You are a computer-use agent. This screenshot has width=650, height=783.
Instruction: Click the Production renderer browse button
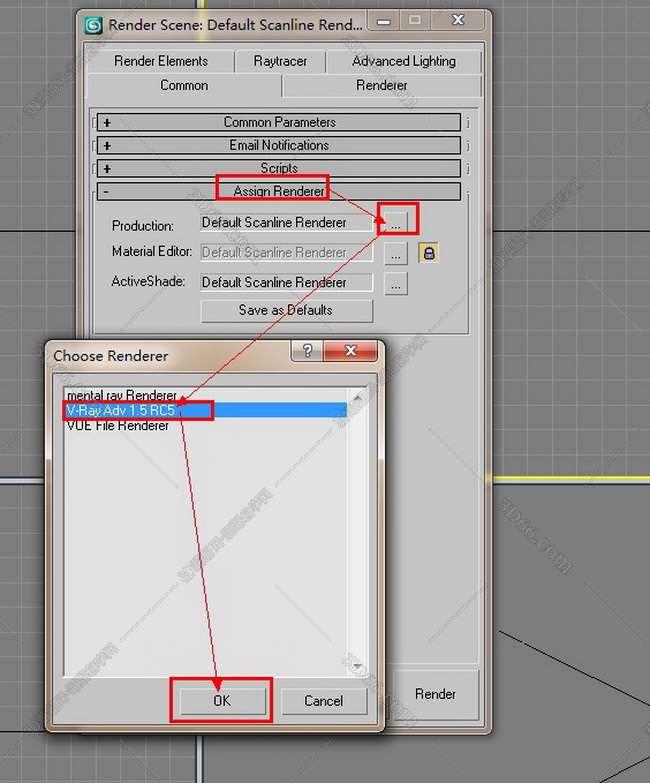coord(396,223)
